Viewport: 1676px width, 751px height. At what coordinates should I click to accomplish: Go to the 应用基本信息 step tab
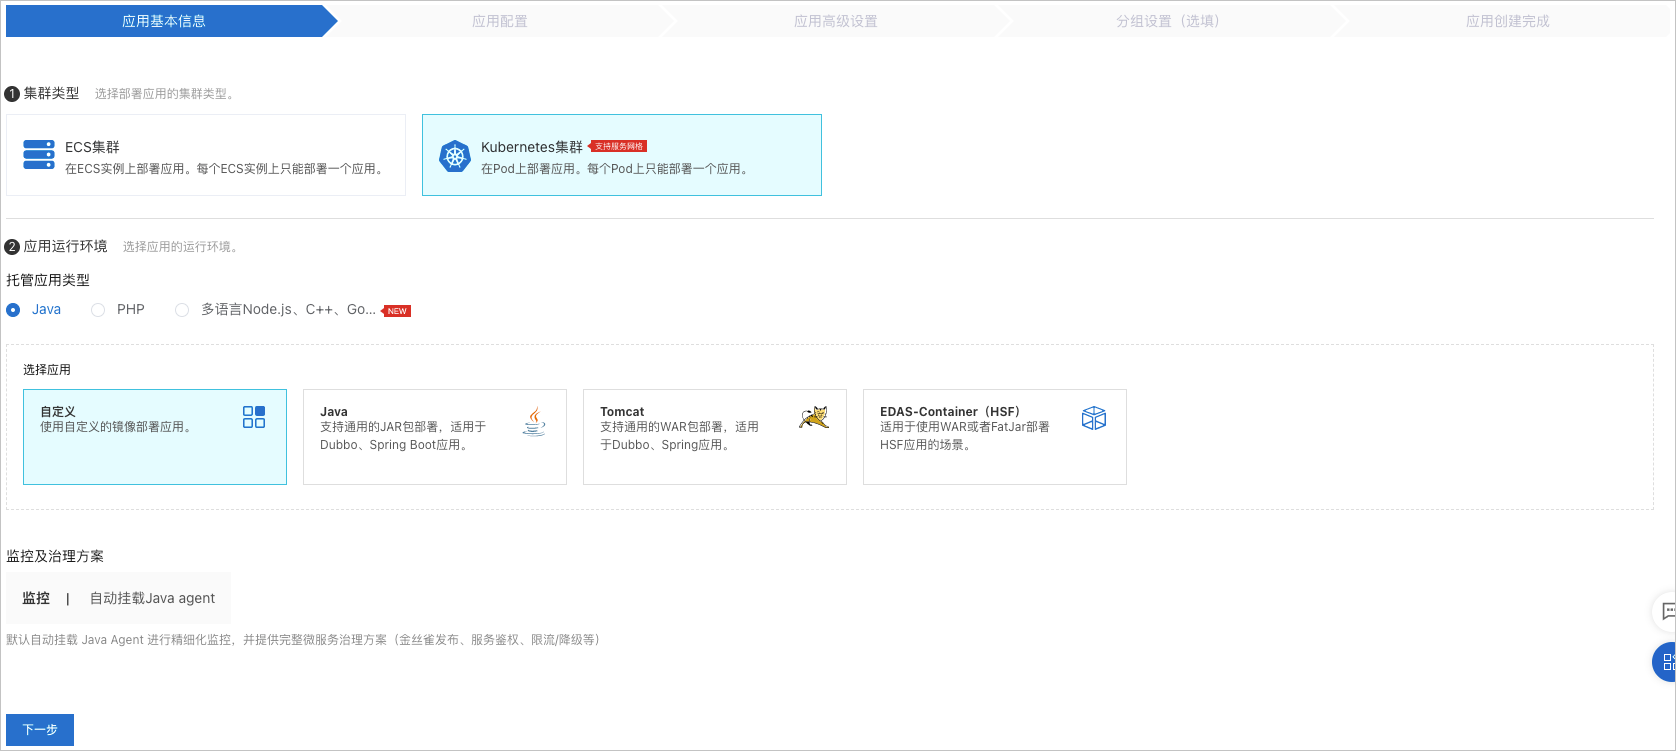click(164, 21)
